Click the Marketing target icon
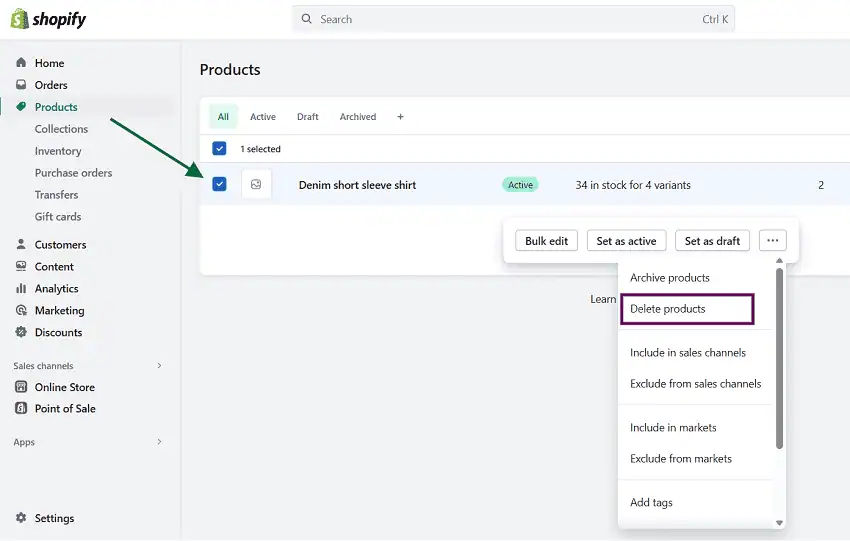The width and height of the screenshot is (850, 541). coord(21,311)
